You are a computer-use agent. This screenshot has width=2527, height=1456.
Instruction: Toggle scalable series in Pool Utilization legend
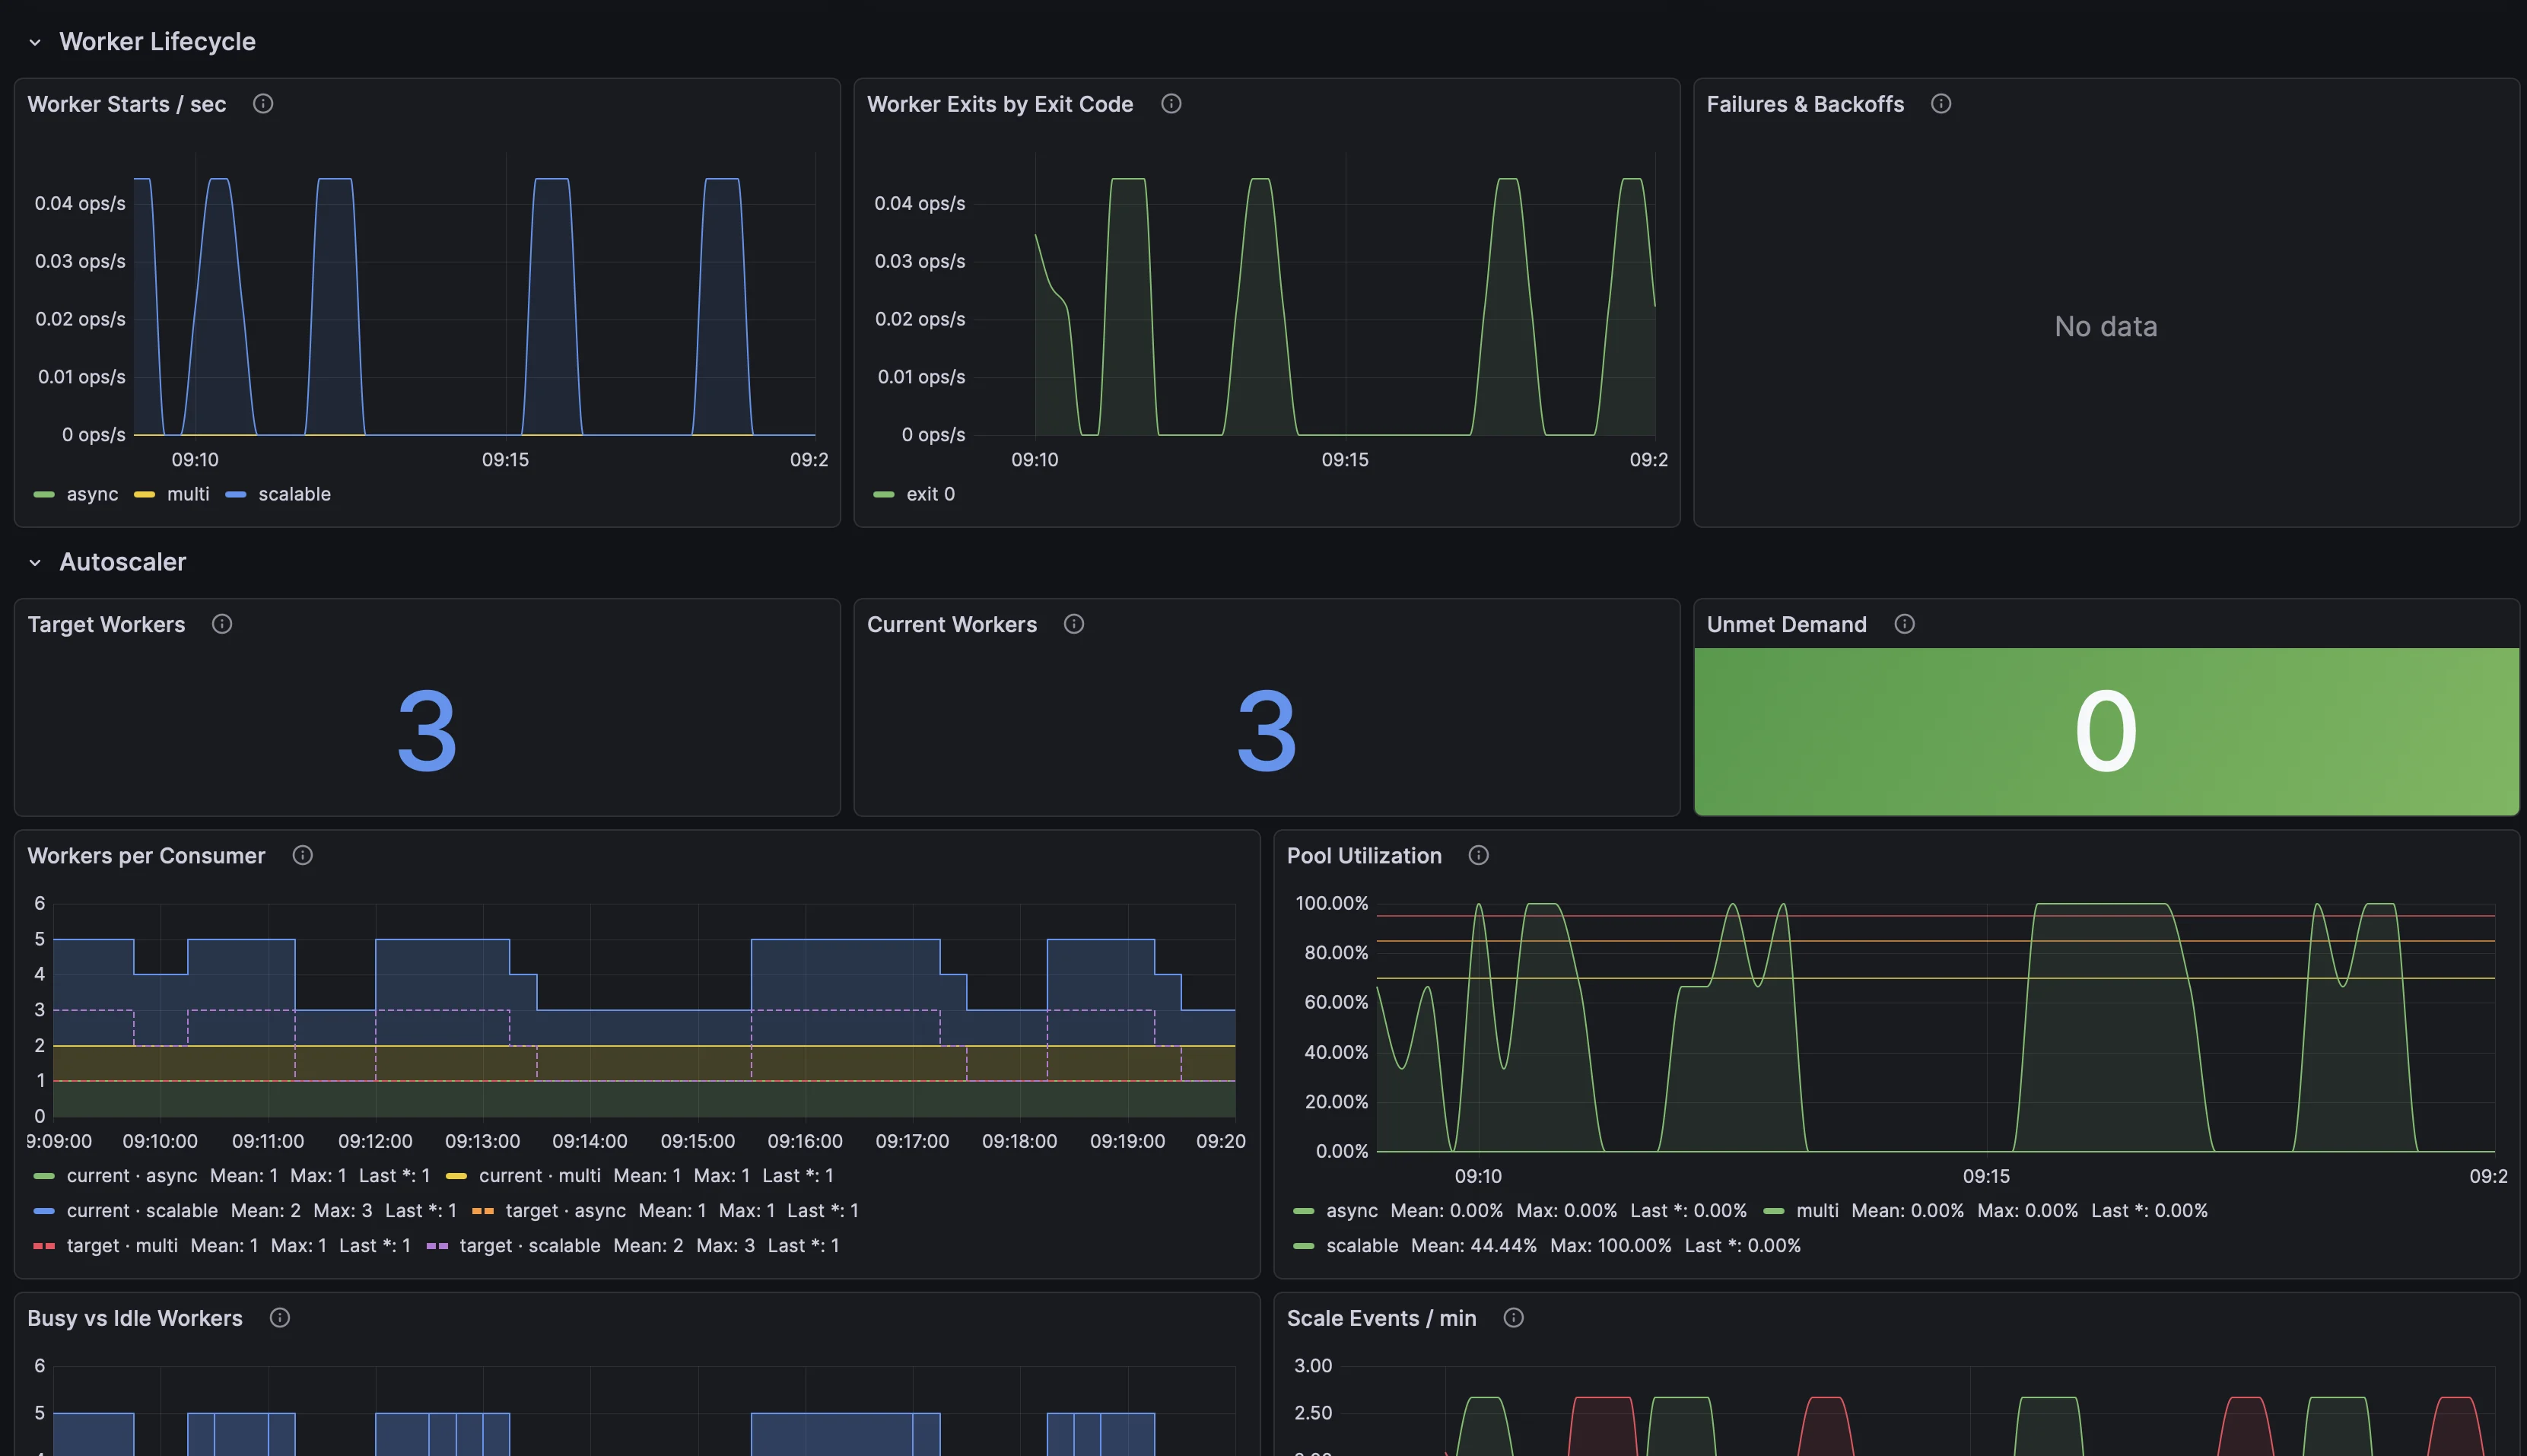click(1362, 1246)
